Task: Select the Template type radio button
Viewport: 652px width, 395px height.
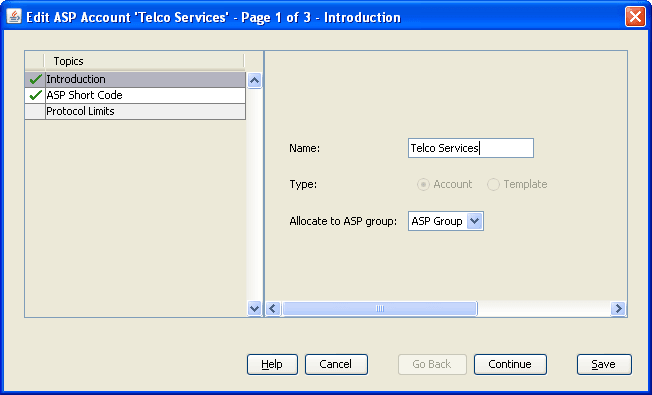Action: click(x=493, y=184)
